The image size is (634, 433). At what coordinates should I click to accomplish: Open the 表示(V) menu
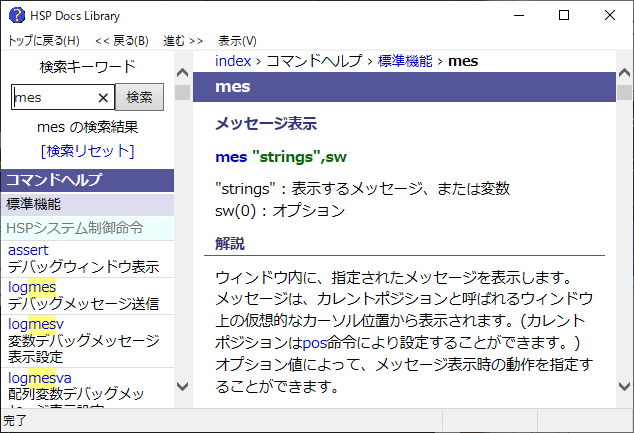point(237,41)
